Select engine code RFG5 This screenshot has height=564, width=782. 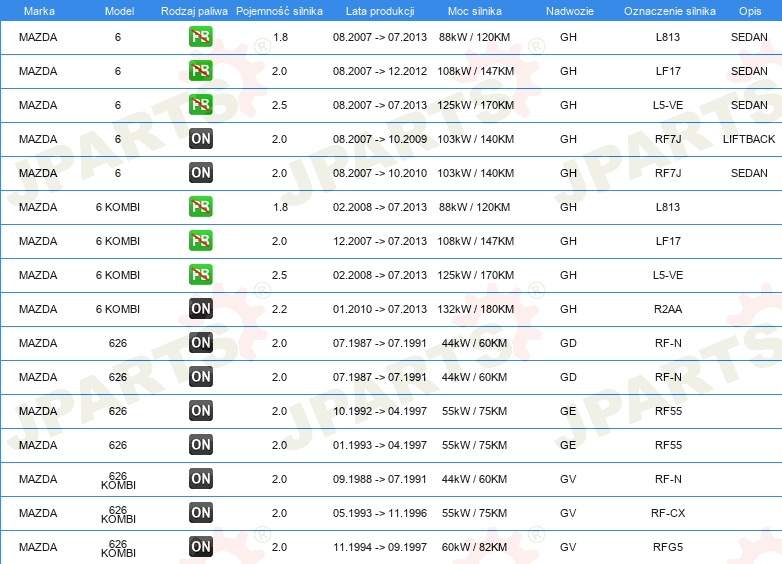(668, 547)
